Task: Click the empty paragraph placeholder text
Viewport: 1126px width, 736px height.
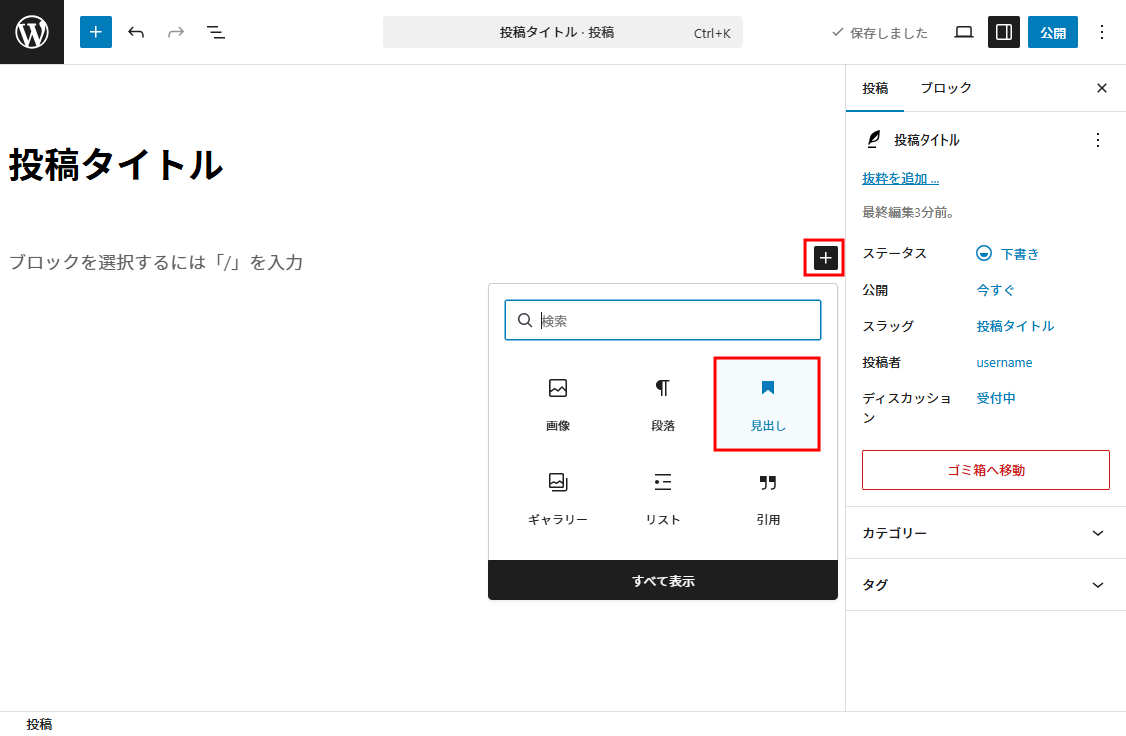Action: click(x=156, y=262)
